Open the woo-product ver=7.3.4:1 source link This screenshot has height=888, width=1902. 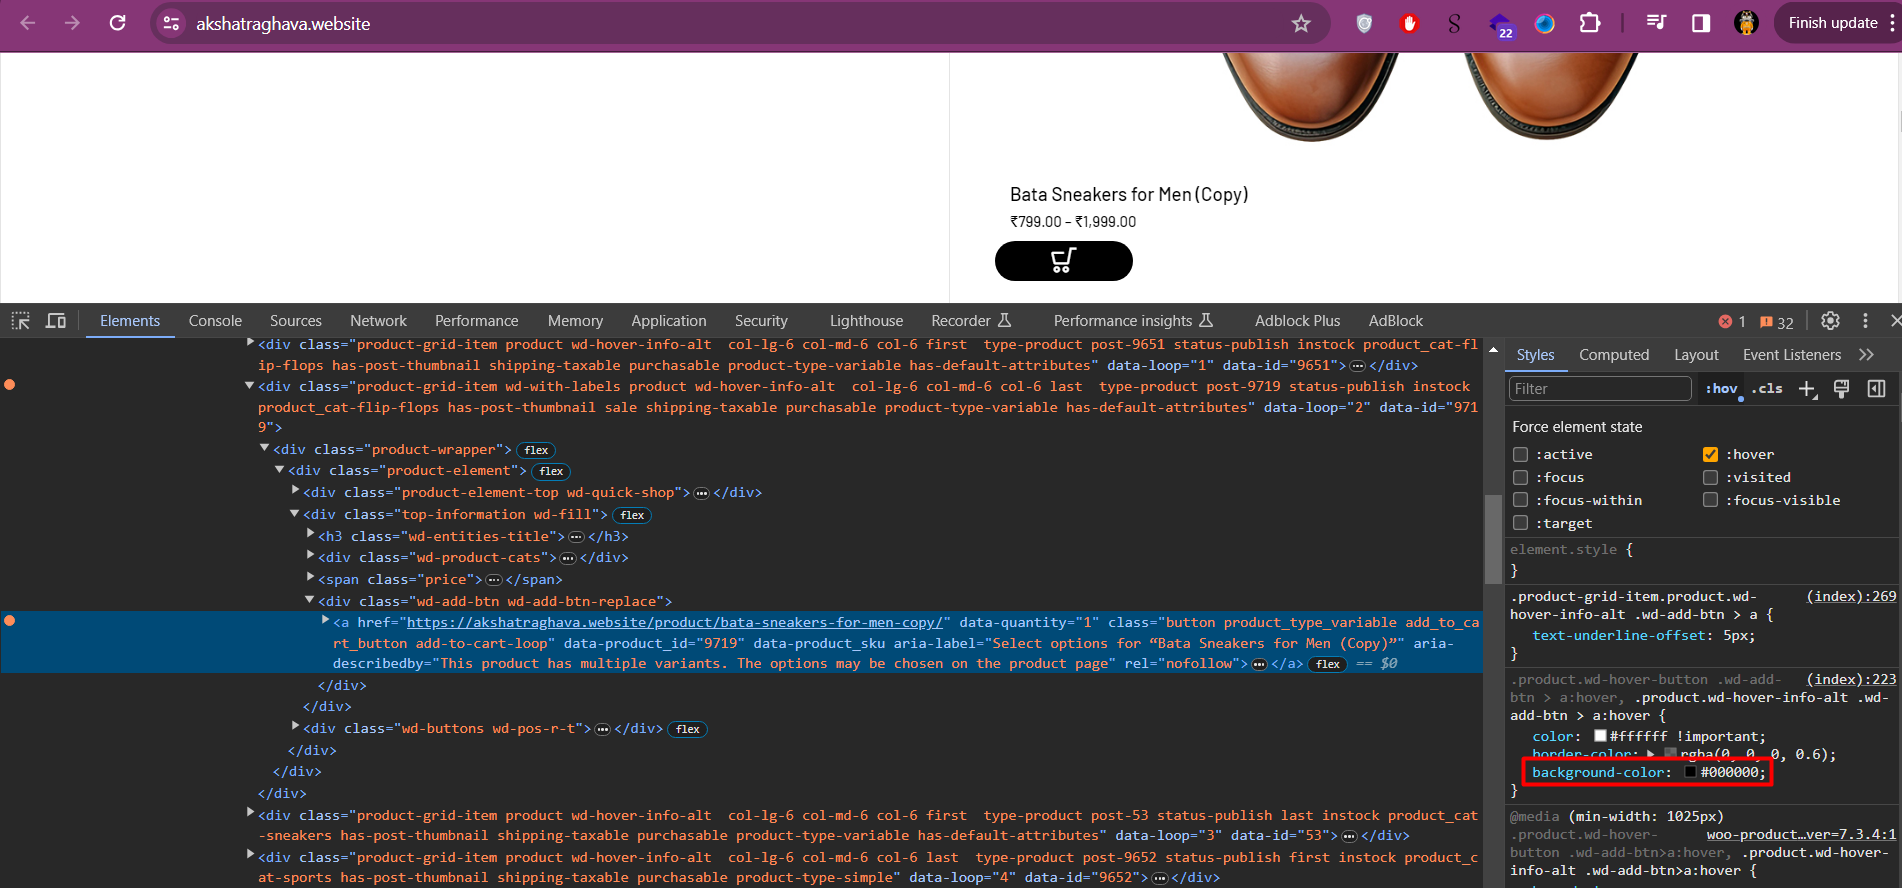pyautogui.click(x=1801, y=834)
